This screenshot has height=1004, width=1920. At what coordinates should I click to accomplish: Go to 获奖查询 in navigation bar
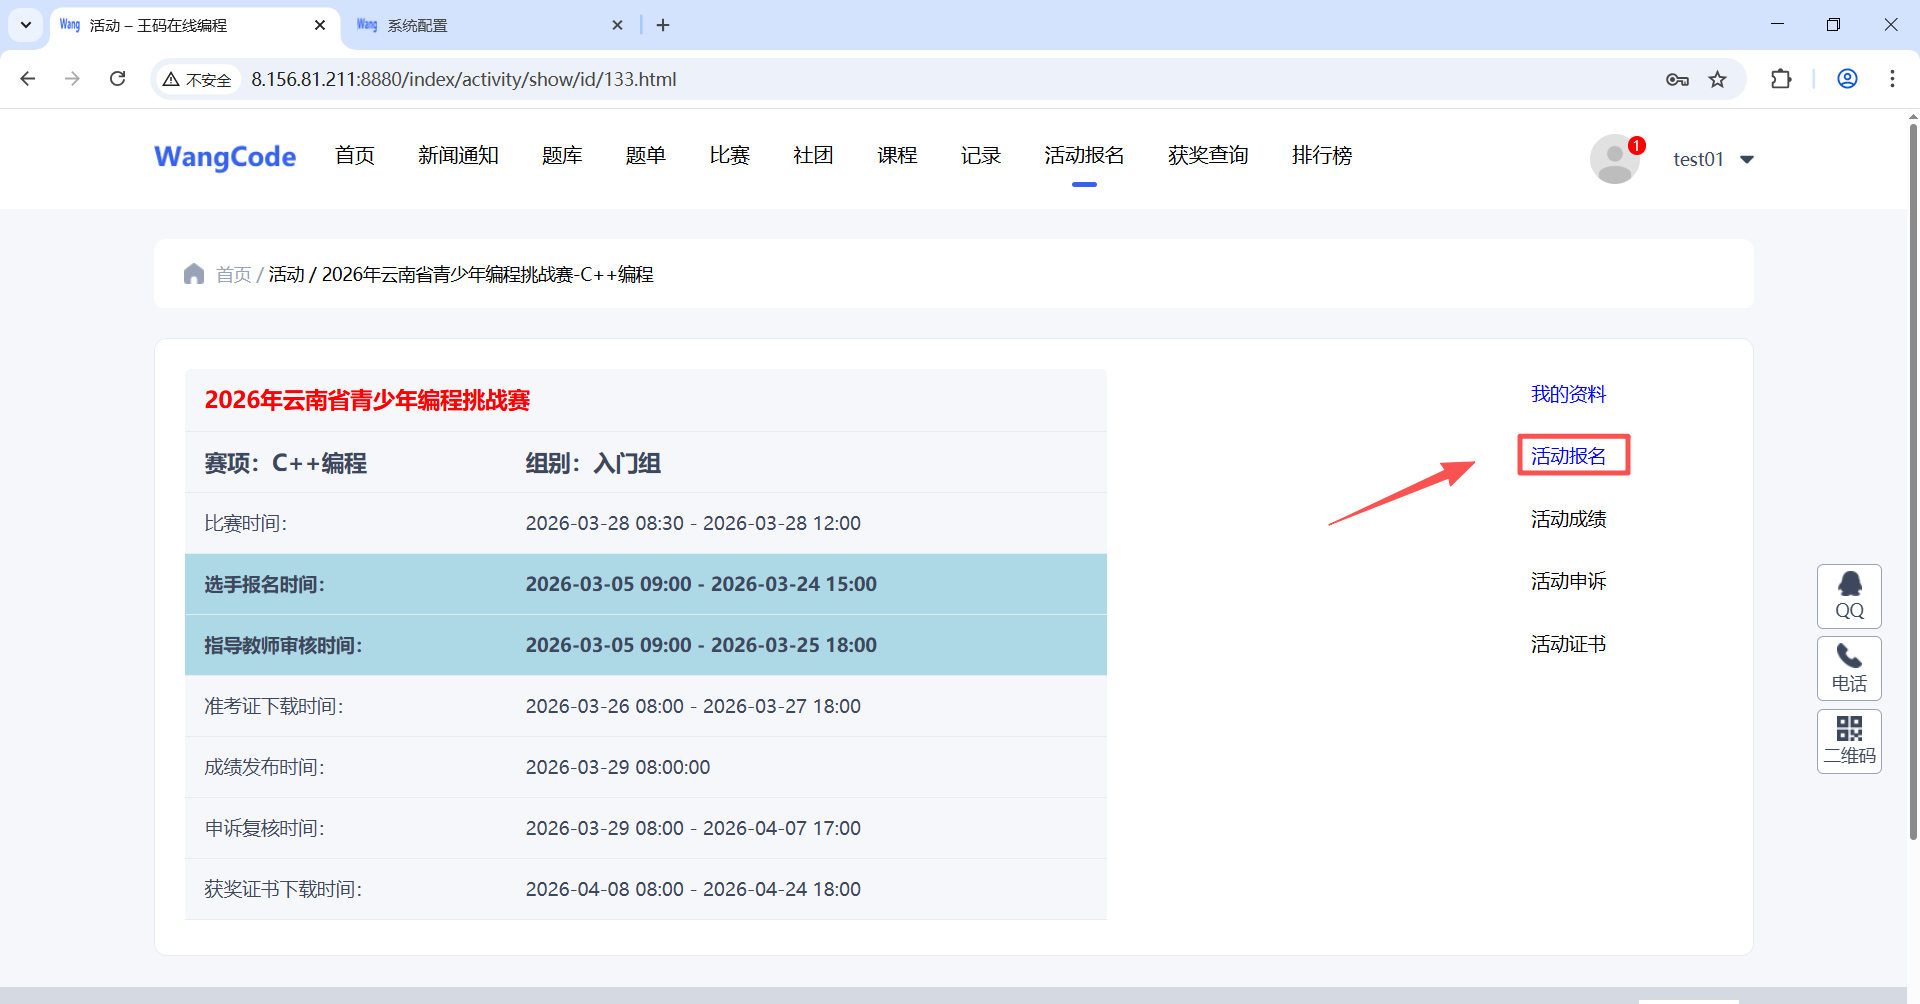tap(1208, 155)
